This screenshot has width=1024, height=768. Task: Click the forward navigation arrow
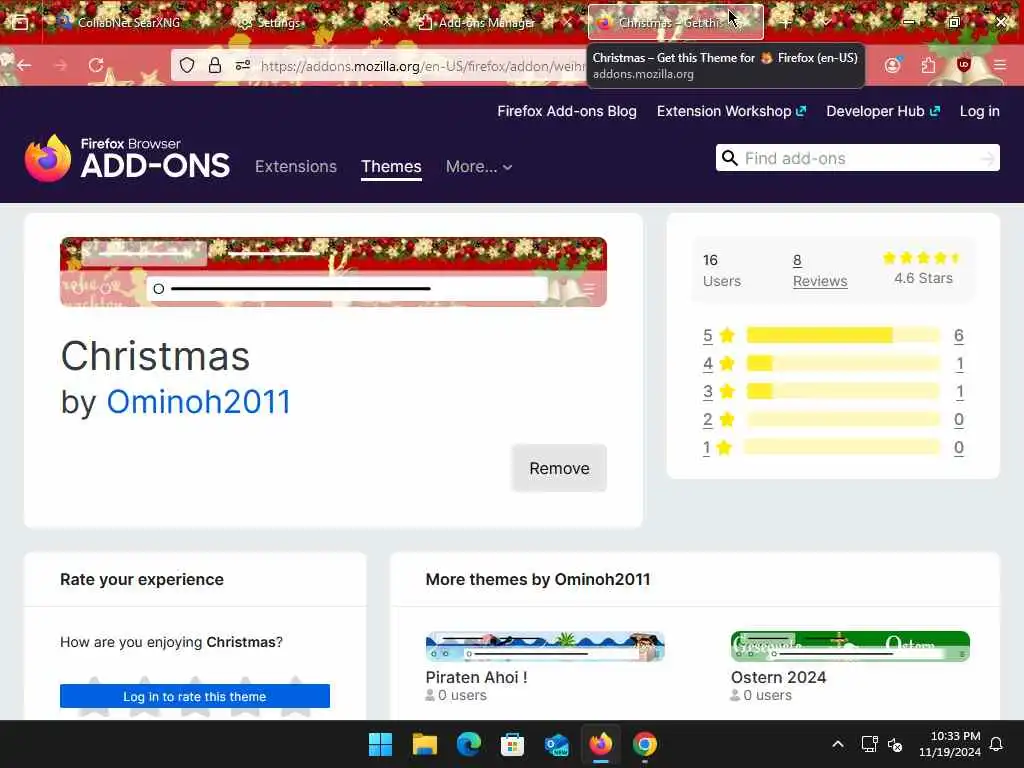[60, 65]
